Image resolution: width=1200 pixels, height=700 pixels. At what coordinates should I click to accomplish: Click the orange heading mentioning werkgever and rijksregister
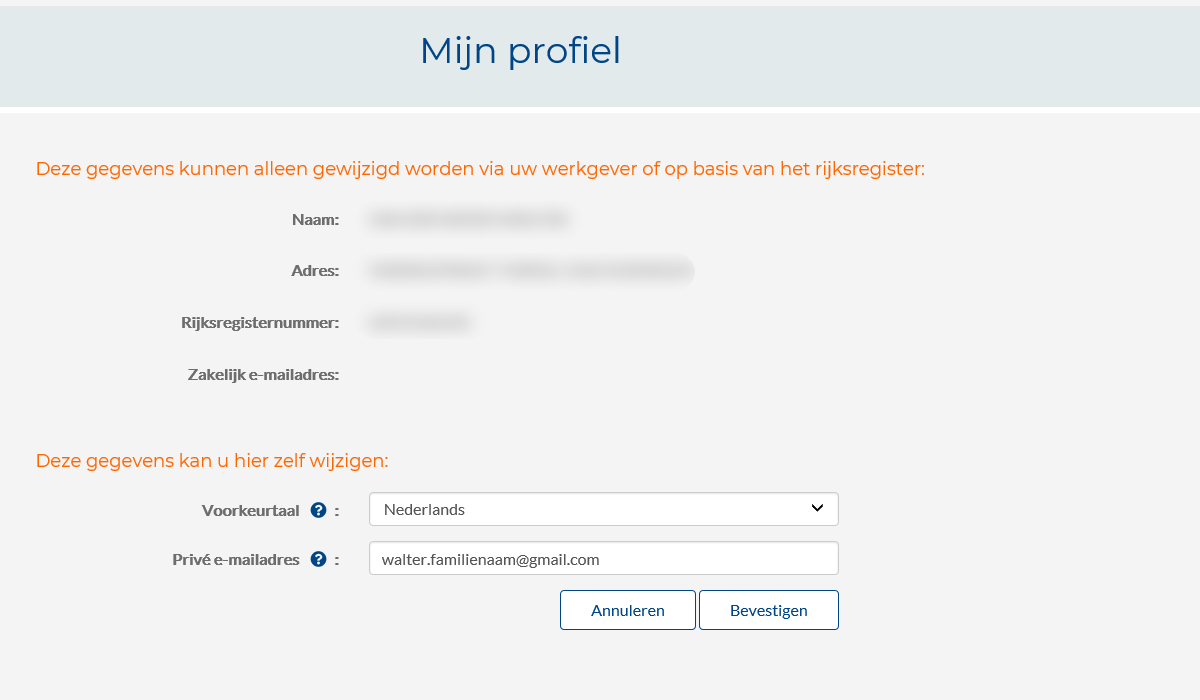click(x=480, y=169)
